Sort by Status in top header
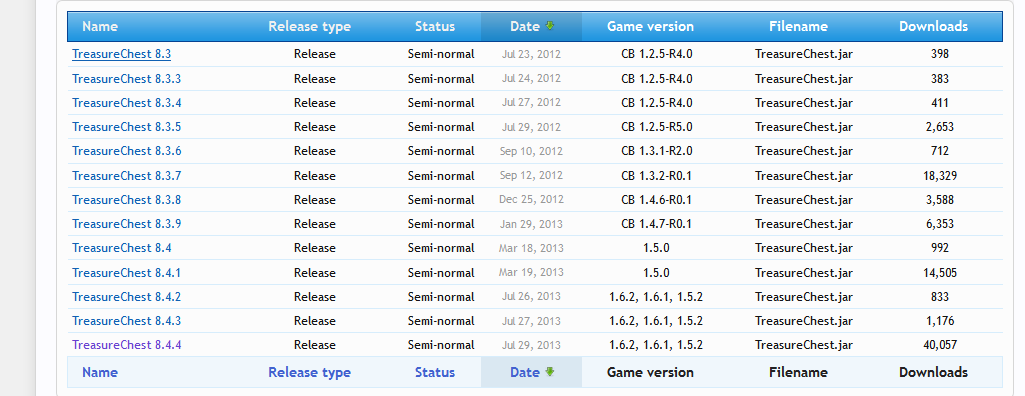1025x396 pixels. [x=435, y=27]
